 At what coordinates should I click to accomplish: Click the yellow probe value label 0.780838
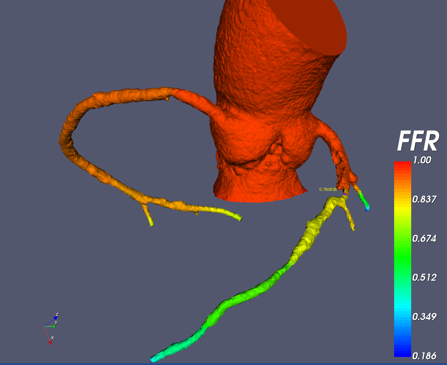click(x=328, y=189)
